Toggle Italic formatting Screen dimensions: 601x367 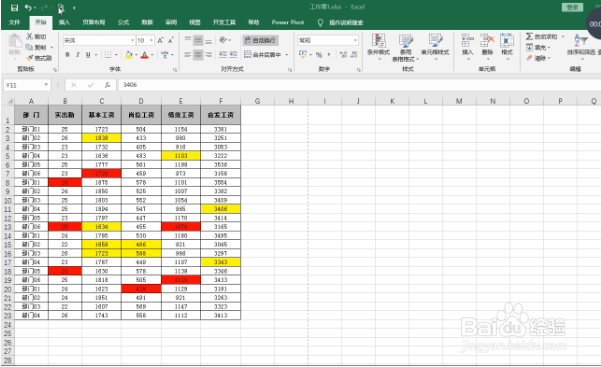(77, 55)
